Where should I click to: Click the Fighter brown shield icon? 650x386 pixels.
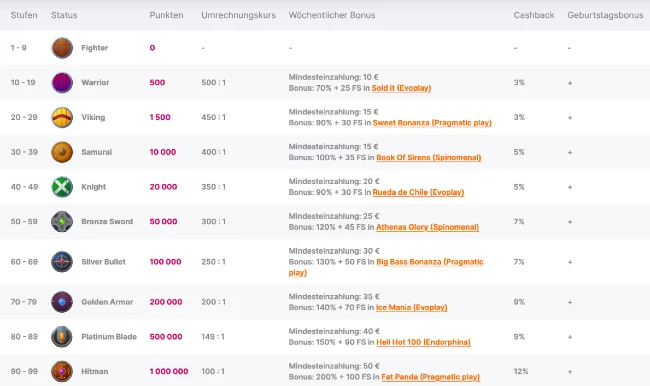(62, 48)
